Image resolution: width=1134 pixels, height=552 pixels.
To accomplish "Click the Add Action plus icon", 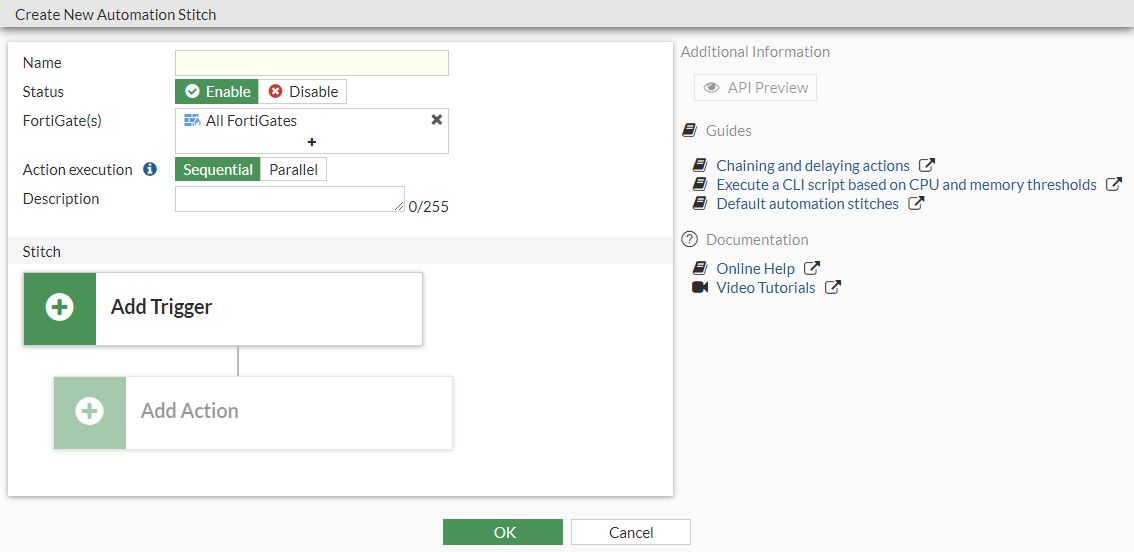I will pos(90,412).
